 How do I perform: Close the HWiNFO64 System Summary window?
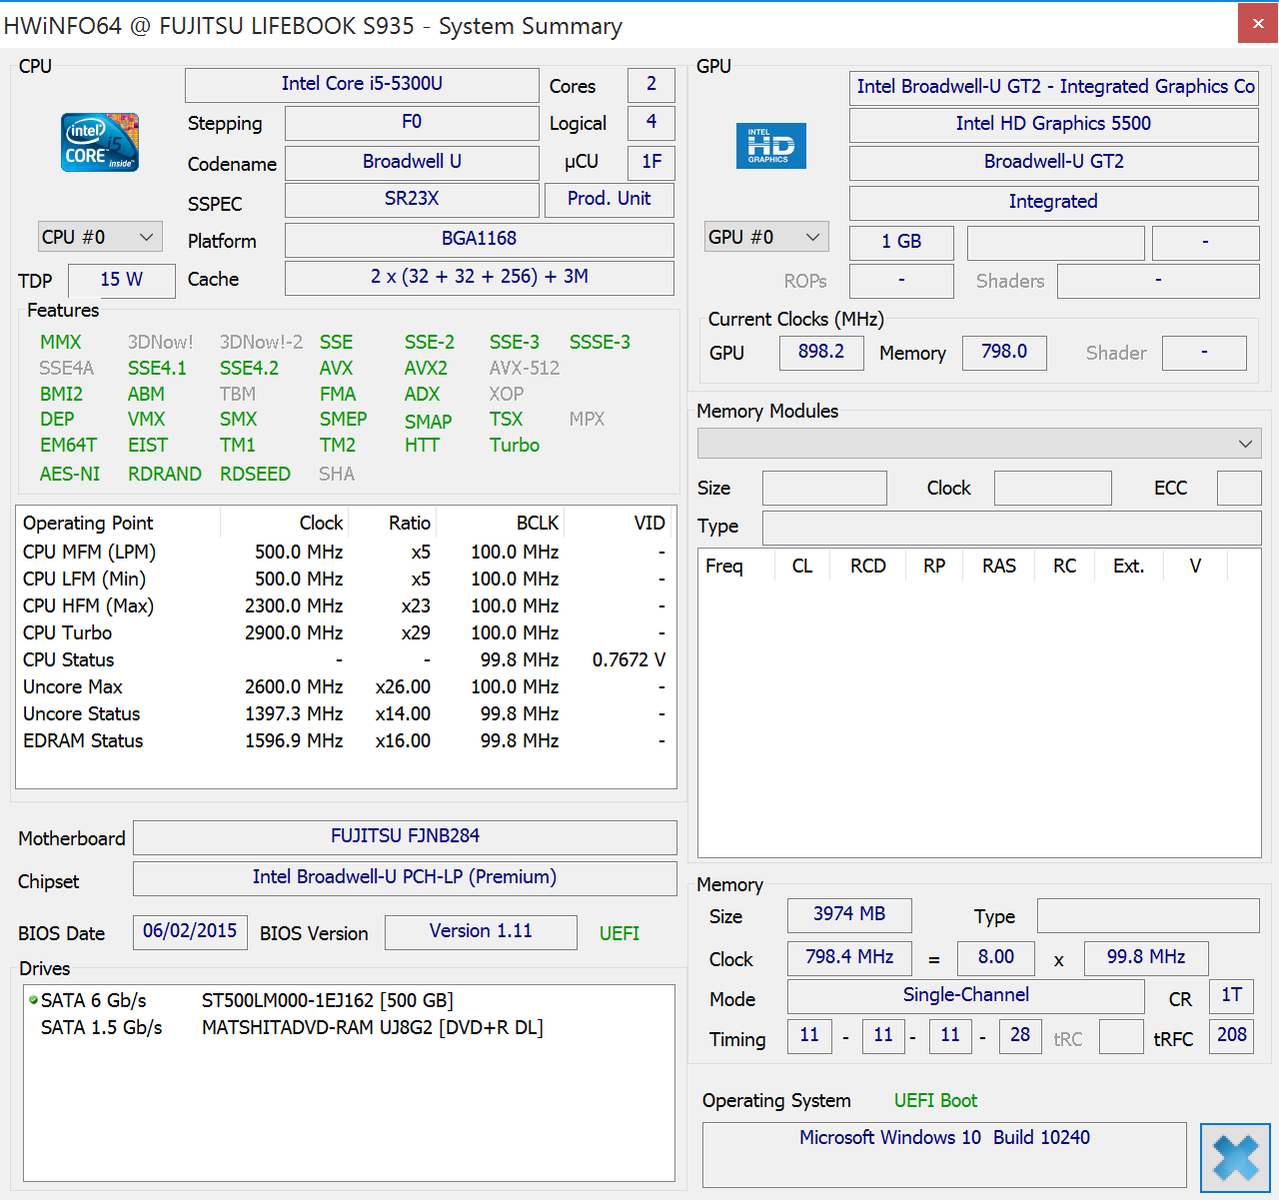pyautogui.click(x=1258, y=23)
